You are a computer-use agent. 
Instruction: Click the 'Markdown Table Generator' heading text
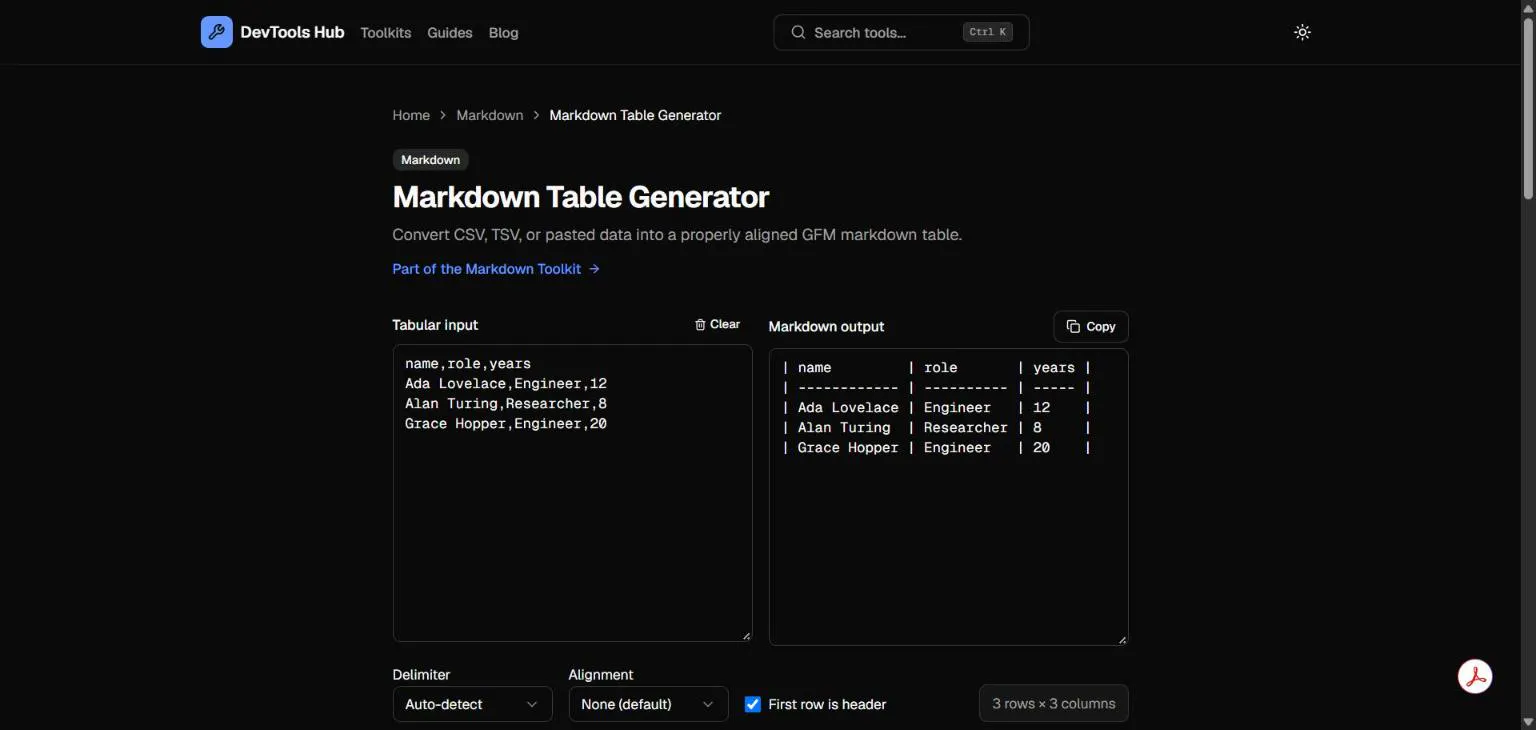[581, 197]
